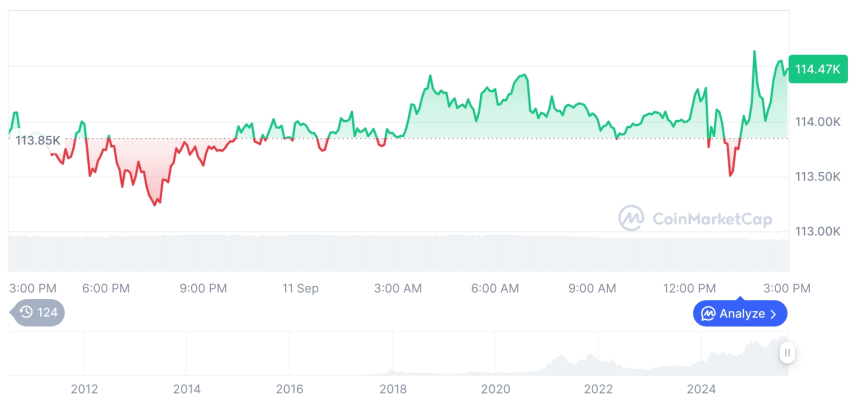Click the 113.85K opening price label
Image resolution: width=860 pixels, height=401 pixels.
pos(37,140)
